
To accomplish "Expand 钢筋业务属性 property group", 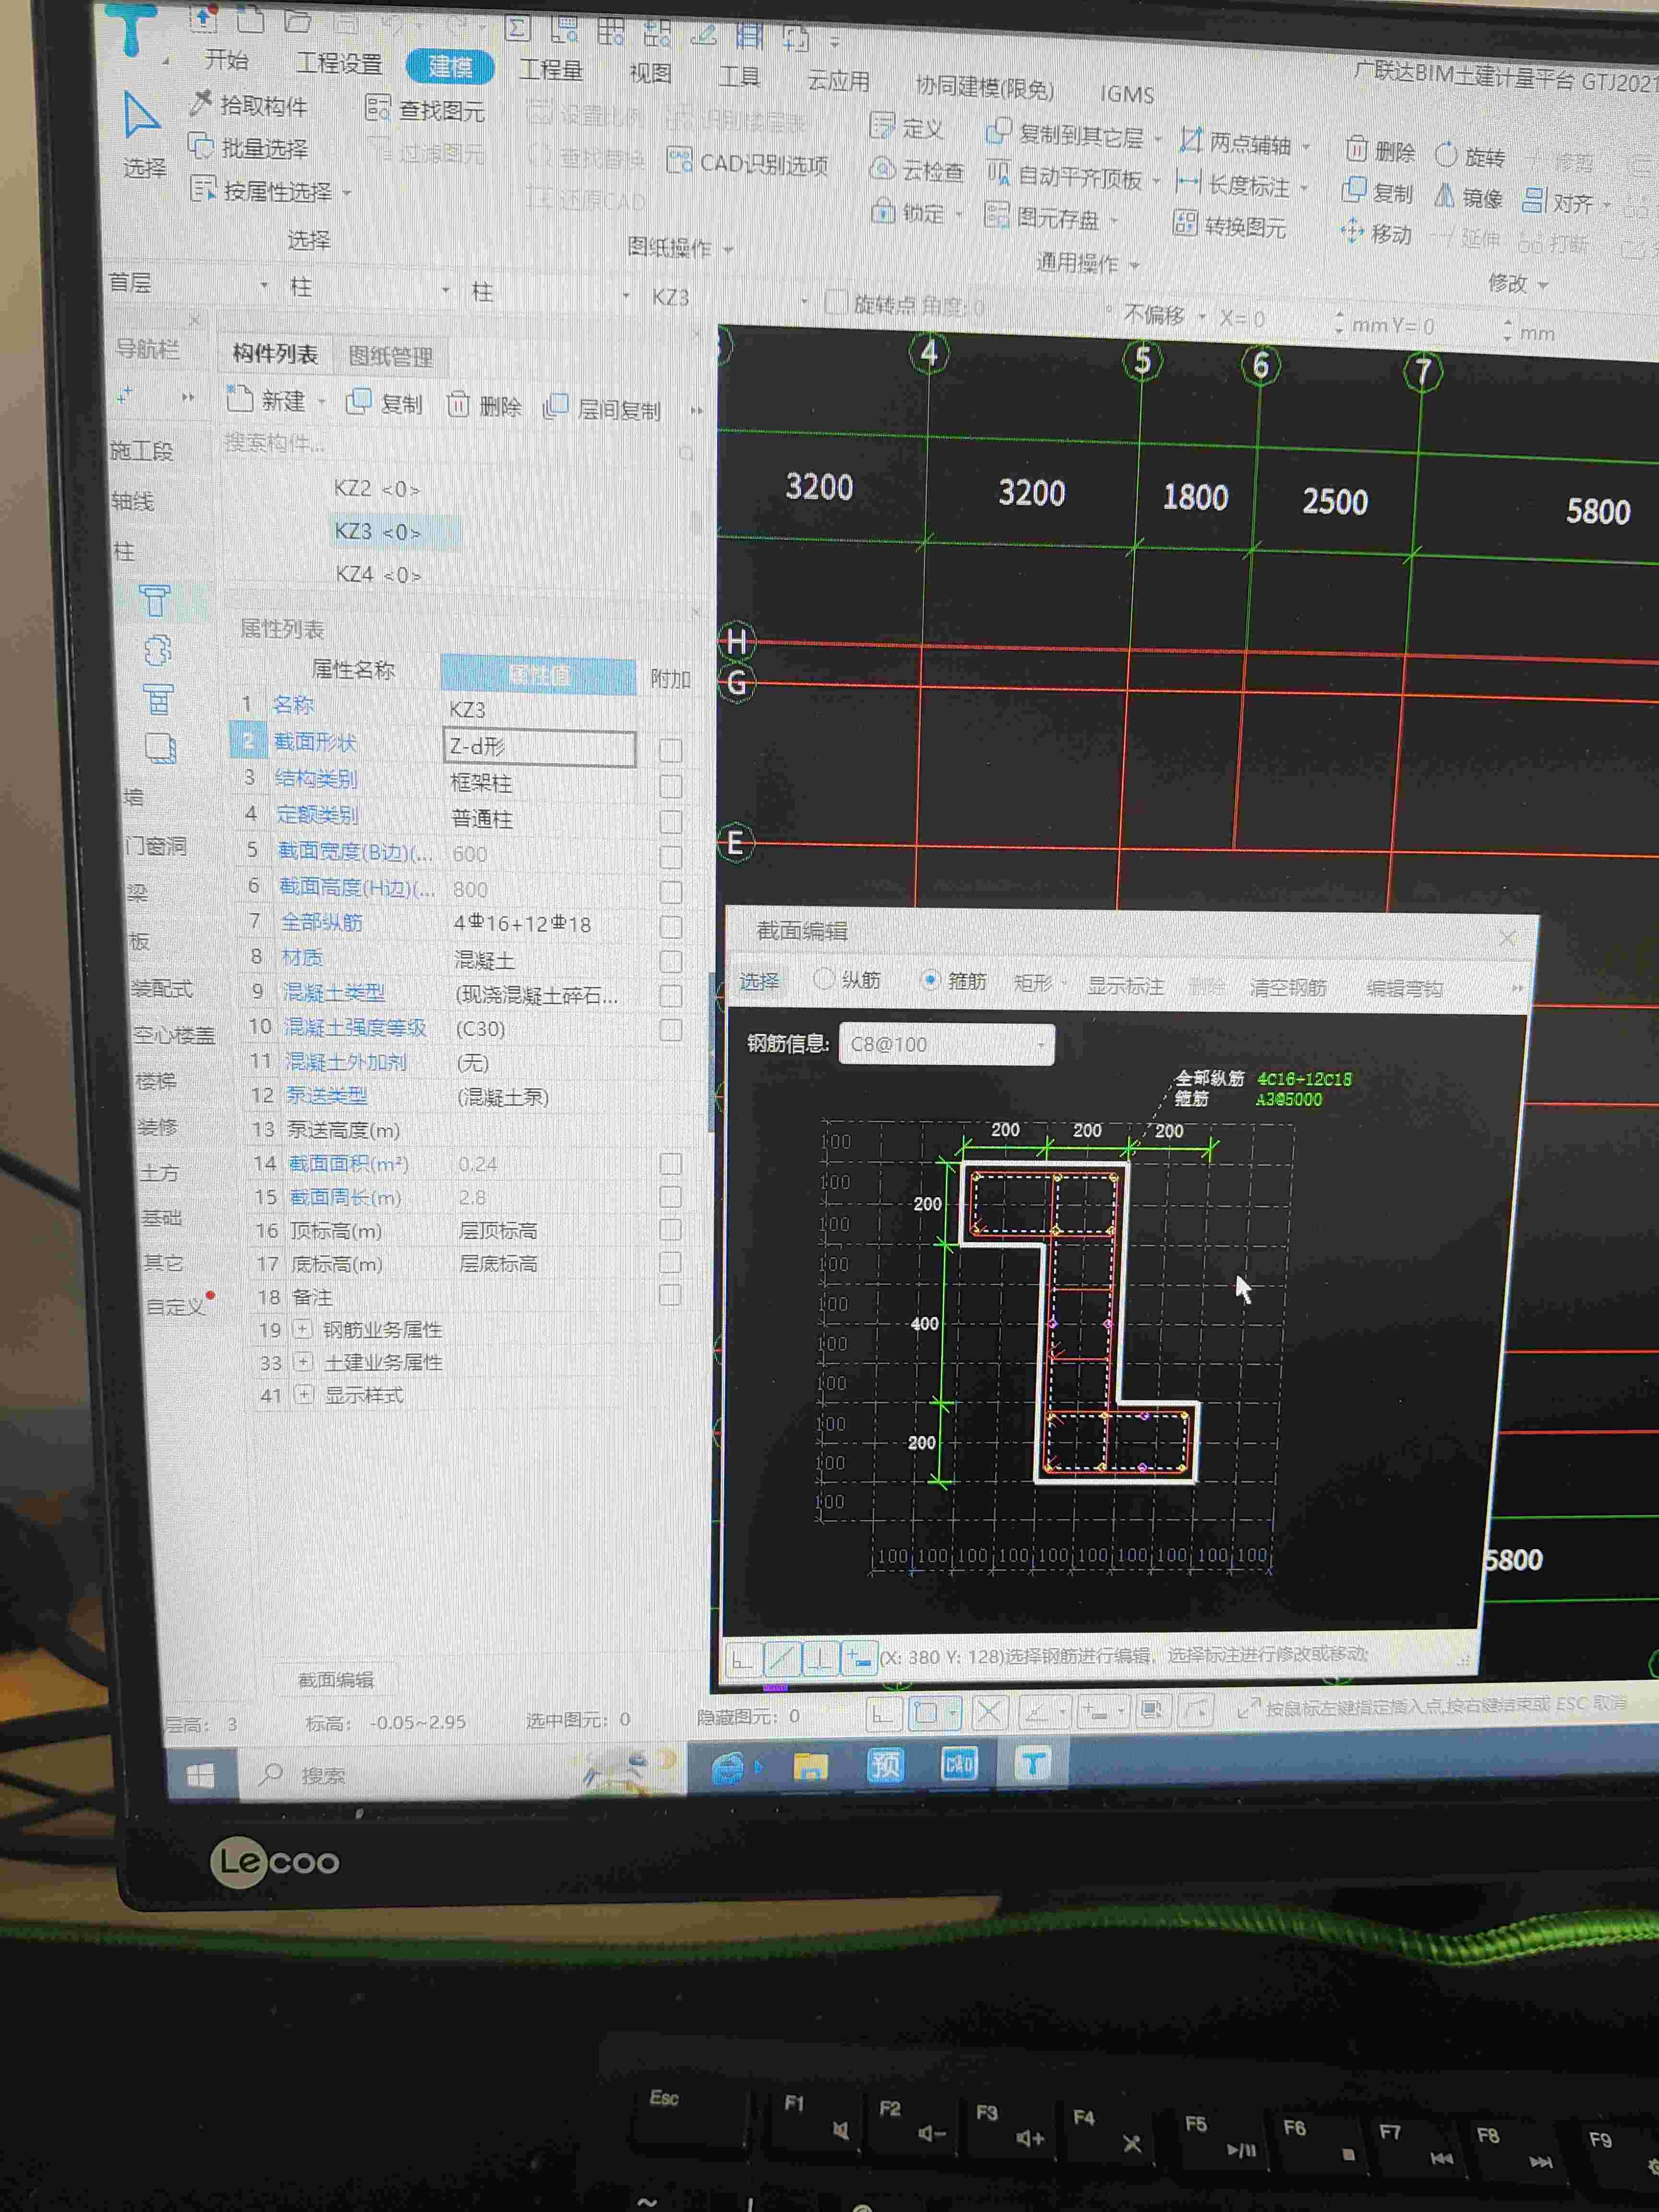I will (302, 1329).
